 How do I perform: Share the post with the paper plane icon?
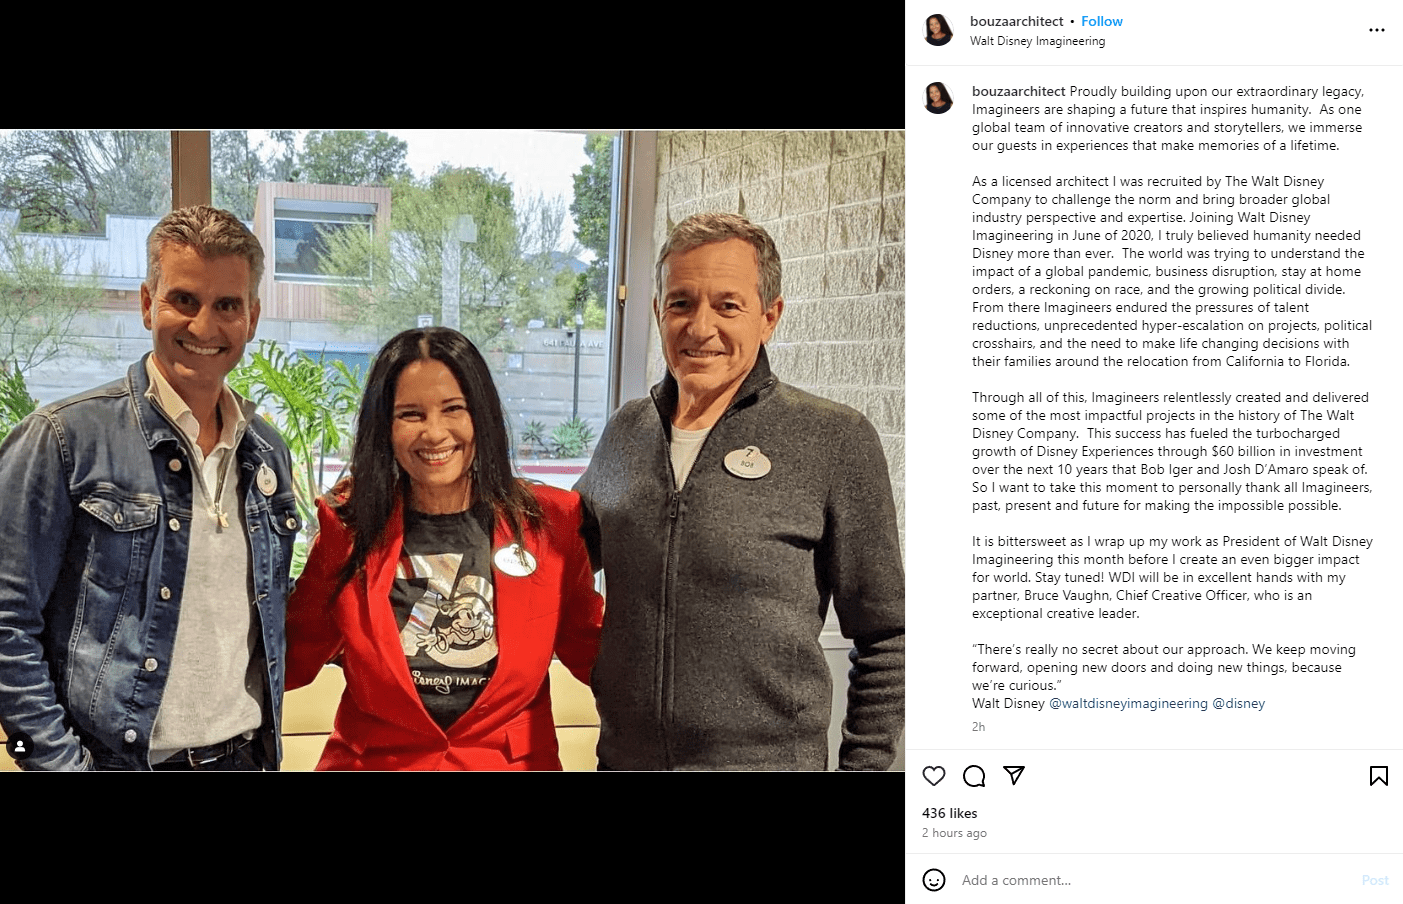(1014, 776)
